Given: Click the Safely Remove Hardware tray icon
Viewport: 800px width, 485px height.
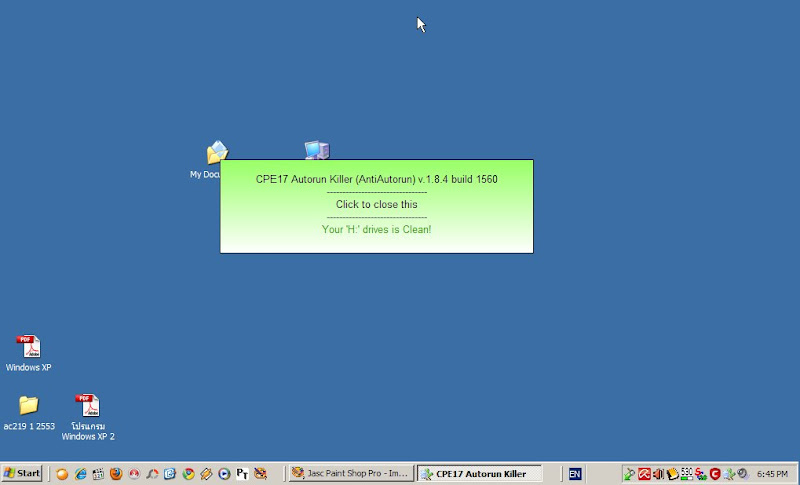Looking at the screenshot, I should tap(629, 474).
